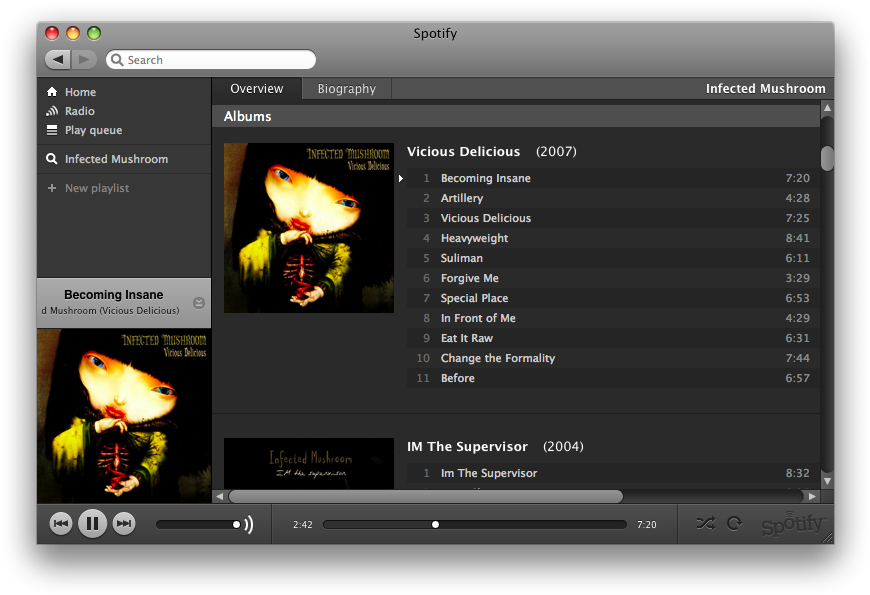Navigate back with the left arrow button
The image size is (870, 595).
57,60
